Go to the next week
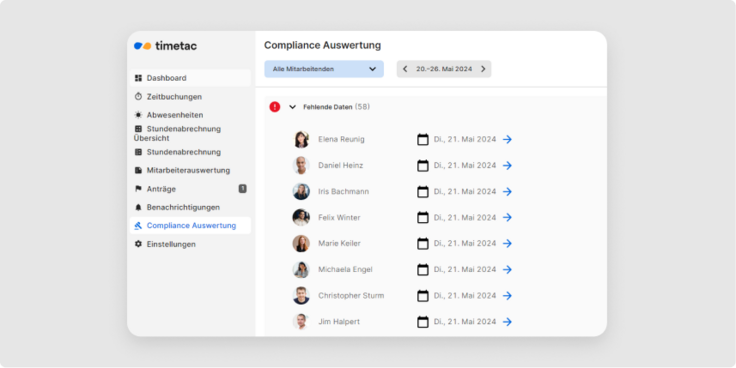Screen dimensions: 736x368 click(x=483, y=69)
